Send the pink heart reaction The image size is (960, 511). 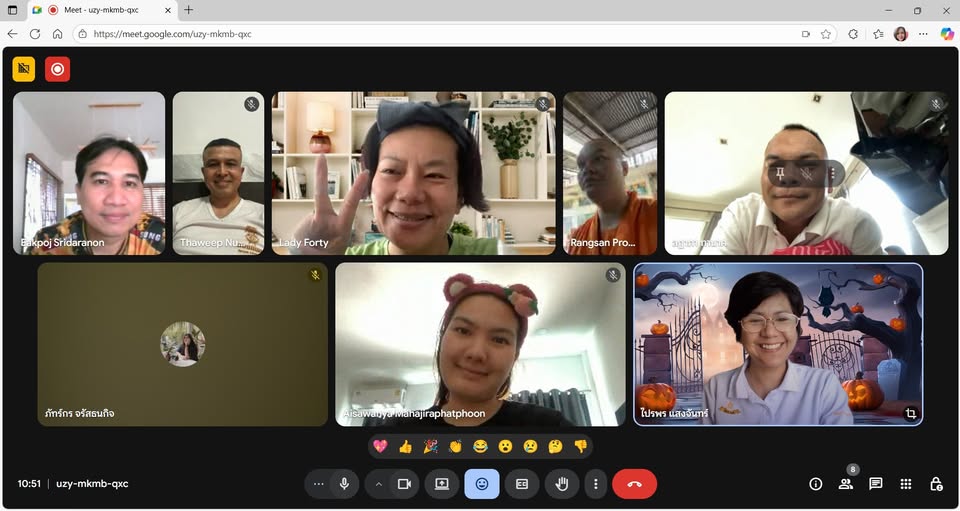point(380,446)
